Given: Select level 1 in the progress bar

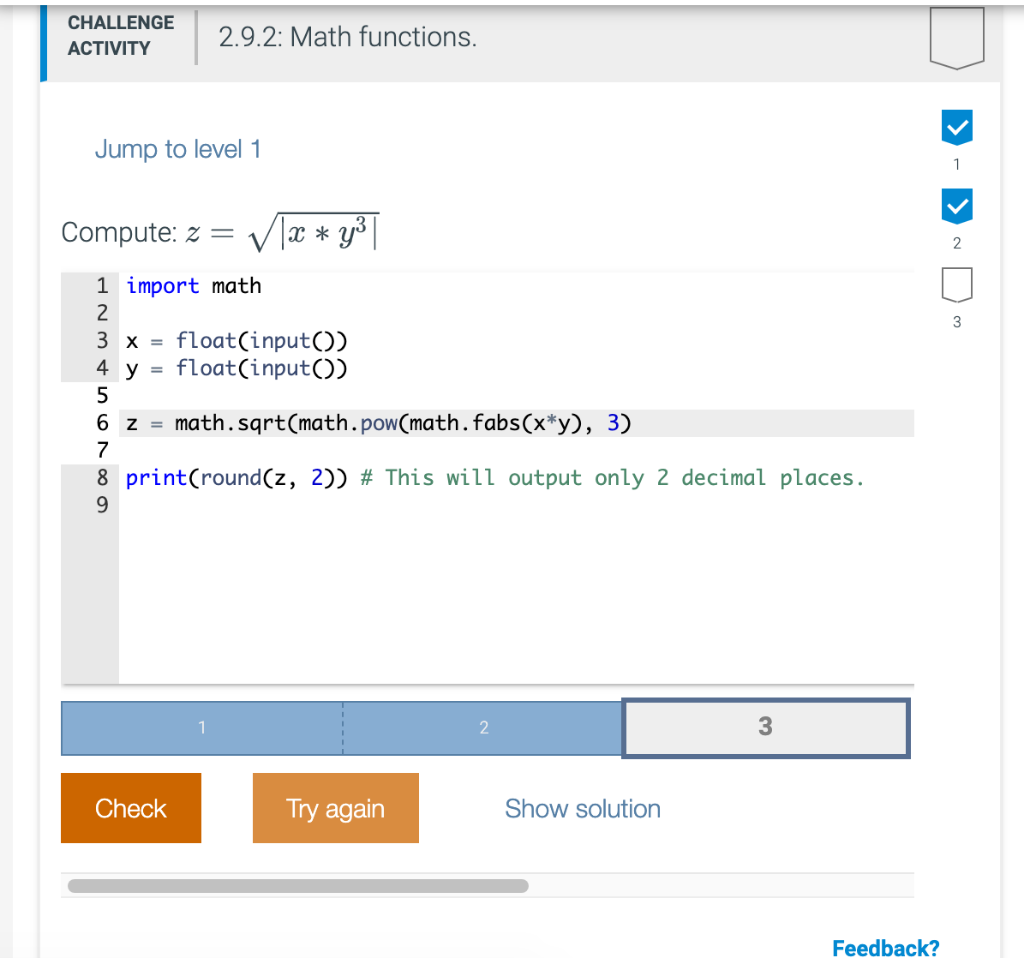Looking at the screenshot, I should click(x=202, y=727).
